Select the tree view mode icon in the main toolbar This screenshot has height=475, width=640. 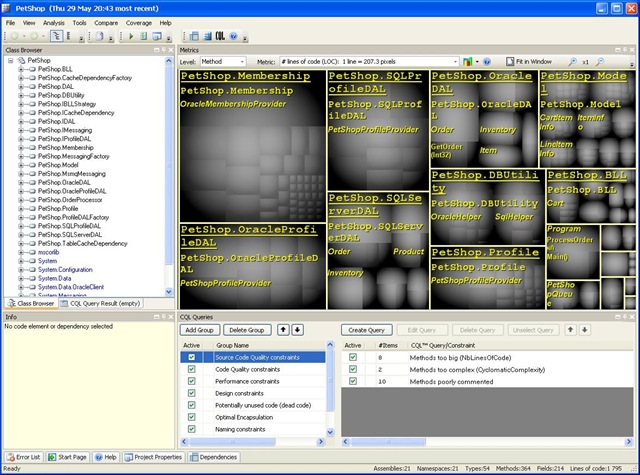click(x=56, y=36)
